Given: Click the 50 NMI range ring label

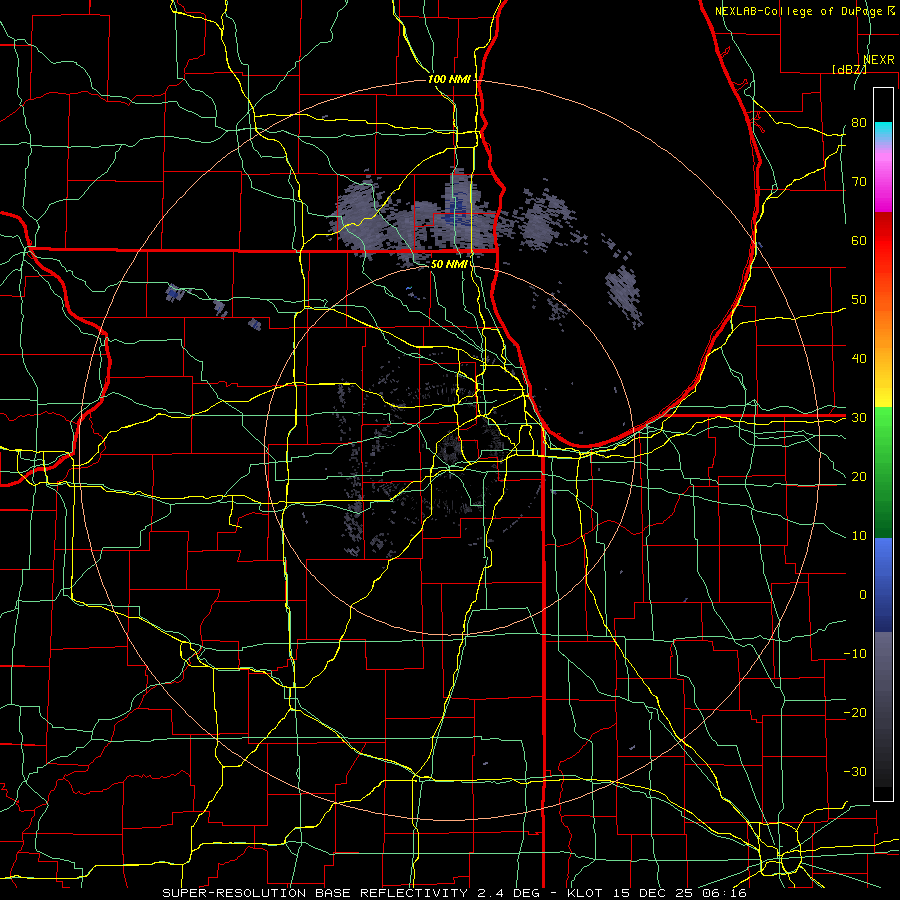Looking at the screenshot, I should coord(449,264).
